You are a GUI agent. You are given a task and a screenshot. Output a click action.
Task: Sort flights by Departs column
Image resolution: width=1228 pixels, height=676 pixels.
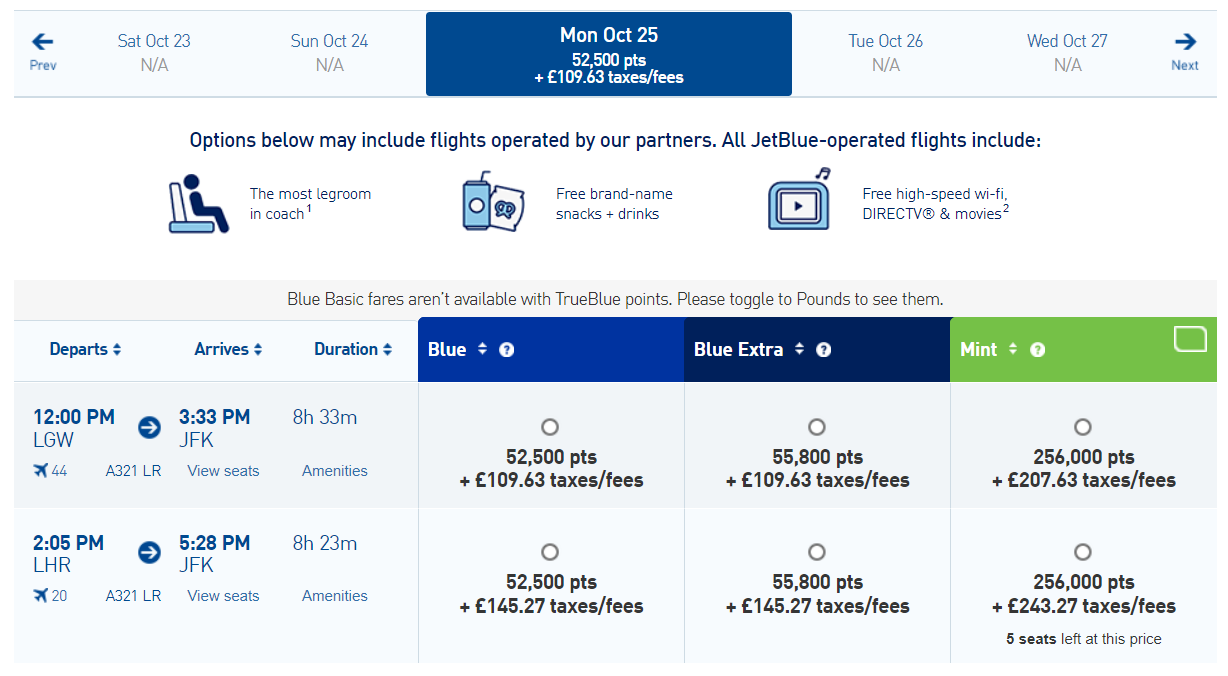click(x=85, y=349)
